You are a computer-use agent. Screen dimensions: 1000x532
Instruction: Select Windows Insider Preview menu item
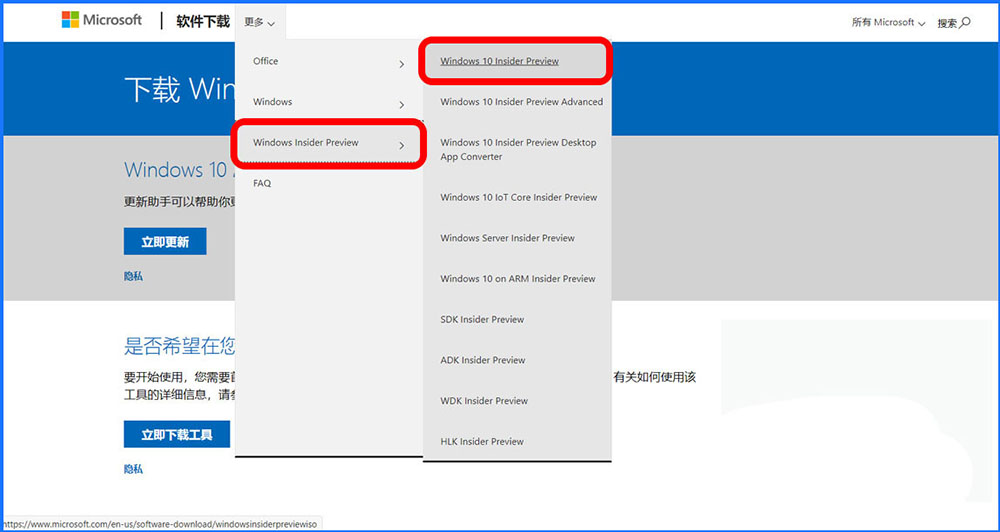point(328,143)
